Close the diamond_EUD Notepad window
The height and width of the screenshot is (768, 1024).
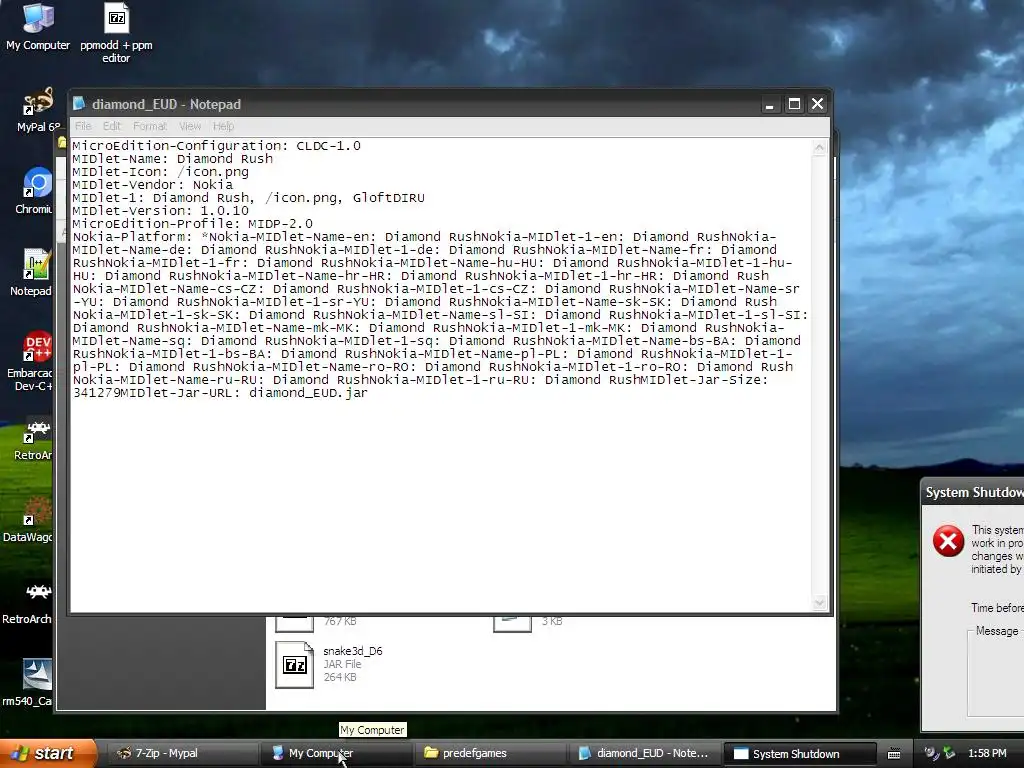coord(818,104)
